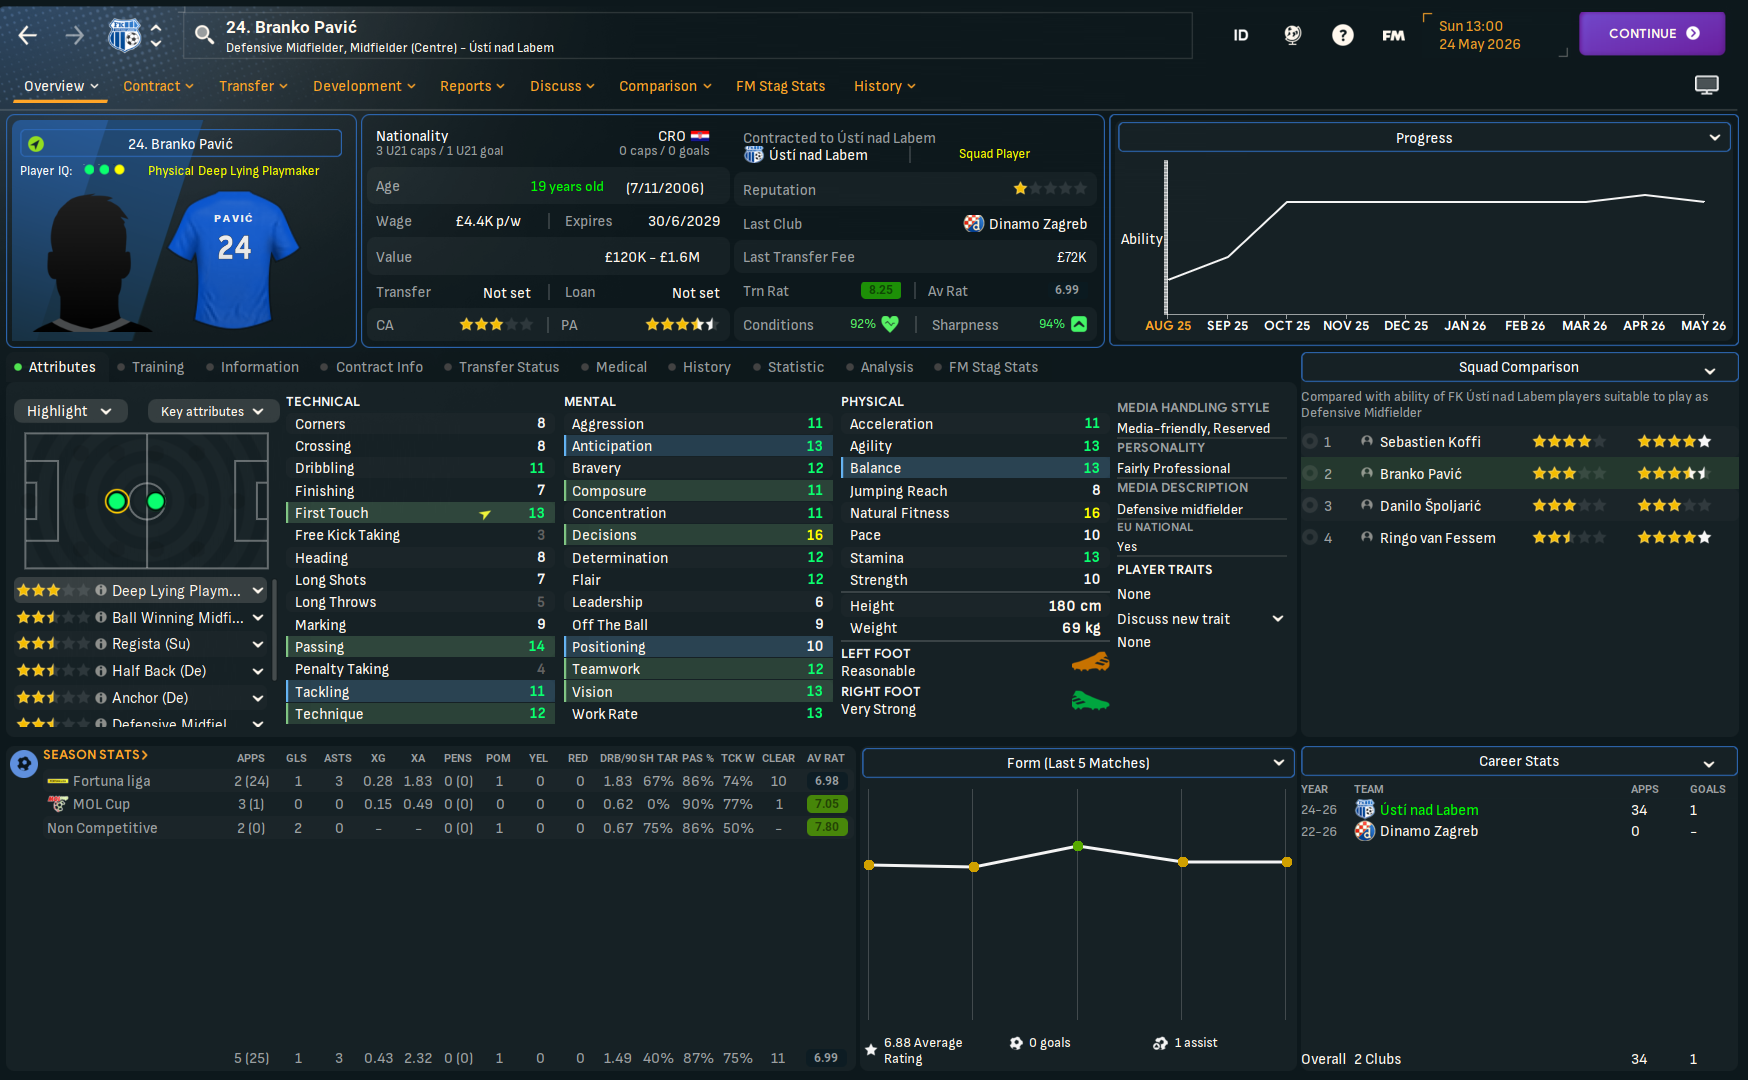The width and height of the screenshot is (1748, 1080).
Task: Open the Career Stats dropdown
Action: point(1519,761)
